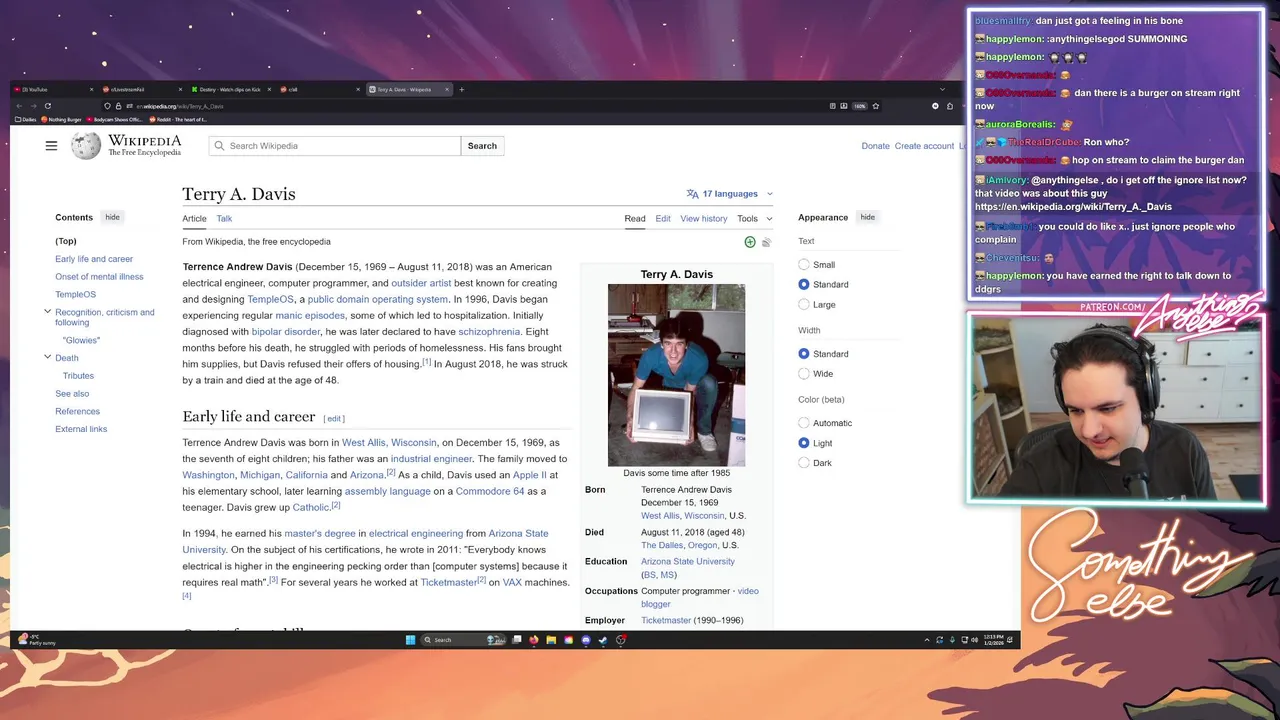This screenshot has width=1280, height=720.
Task: Click the Donate link
Action: 875,146
